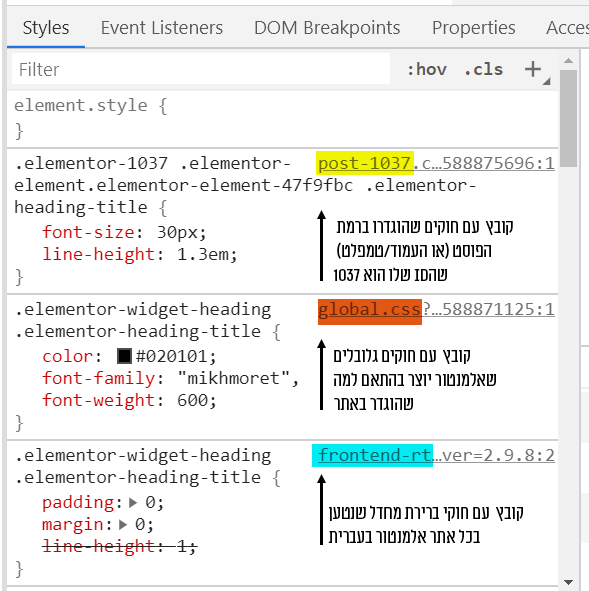Click the Filter styles input field
Viewport: 589px width, 591px height.
click(201, 69)
